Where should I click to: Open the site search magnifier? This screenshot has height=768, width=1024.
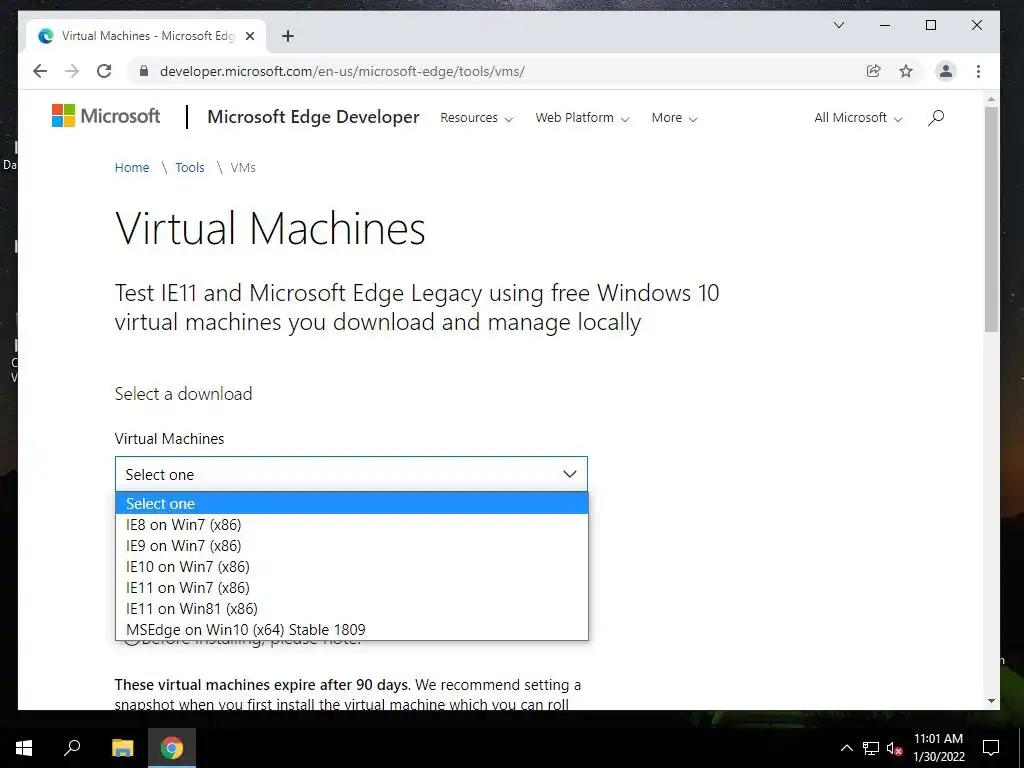click(936, 118)
